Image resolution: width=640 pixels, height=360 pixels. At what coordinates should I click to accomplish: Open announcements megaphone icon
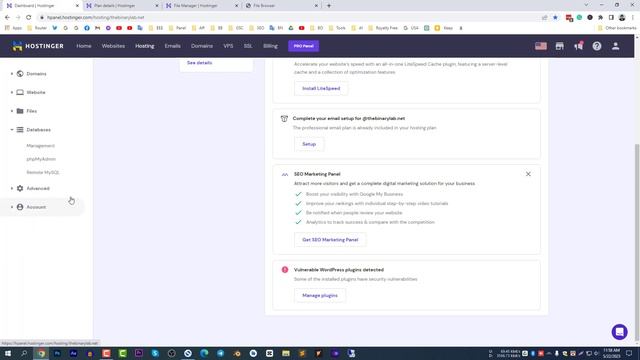578,46
